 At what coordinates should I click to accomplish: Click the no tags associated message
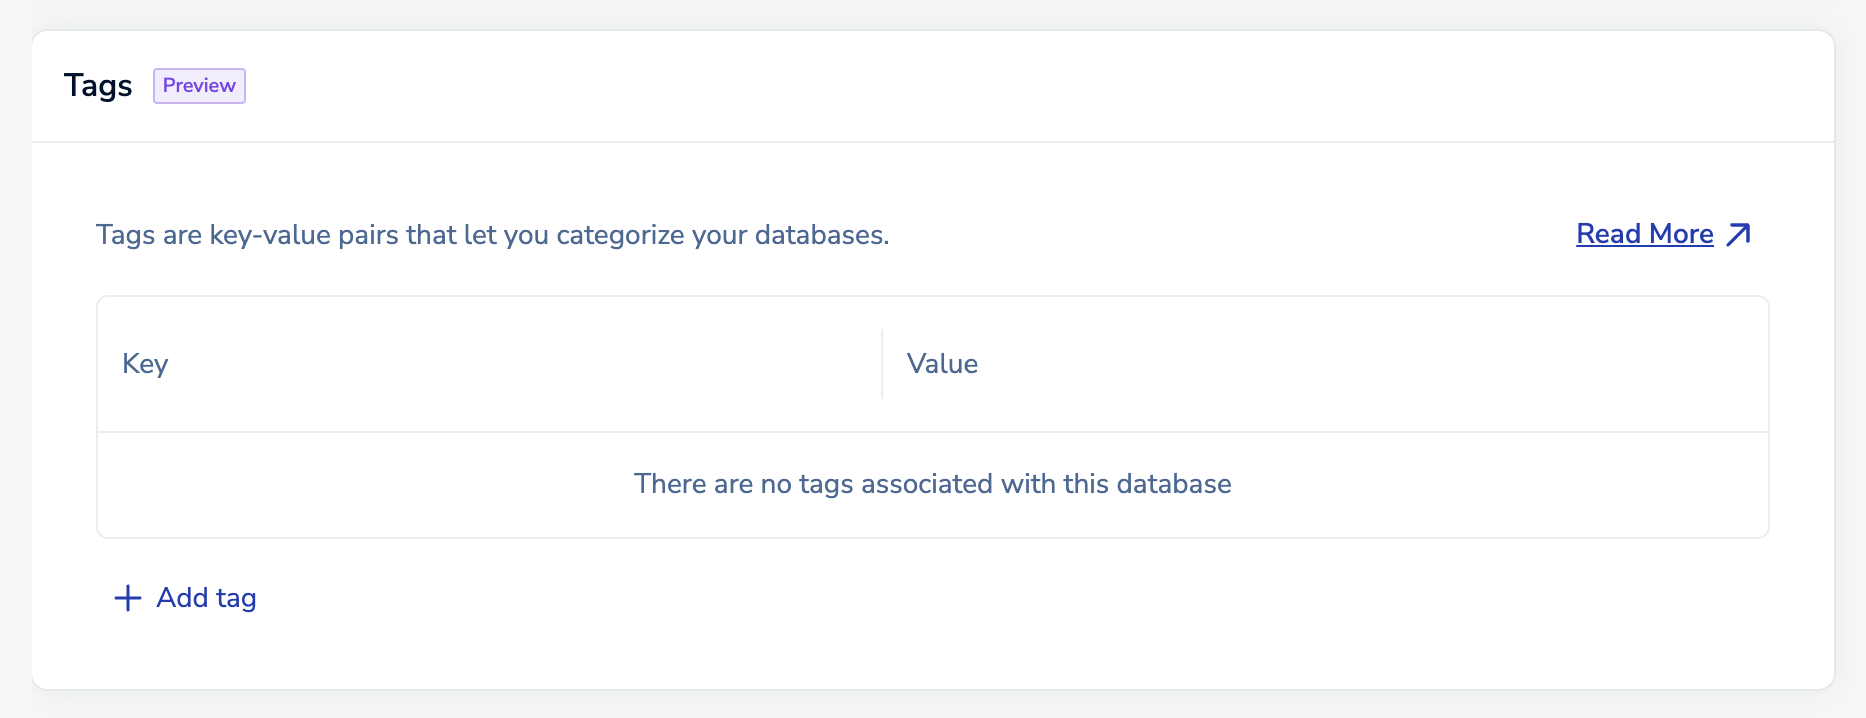(932, 484)
